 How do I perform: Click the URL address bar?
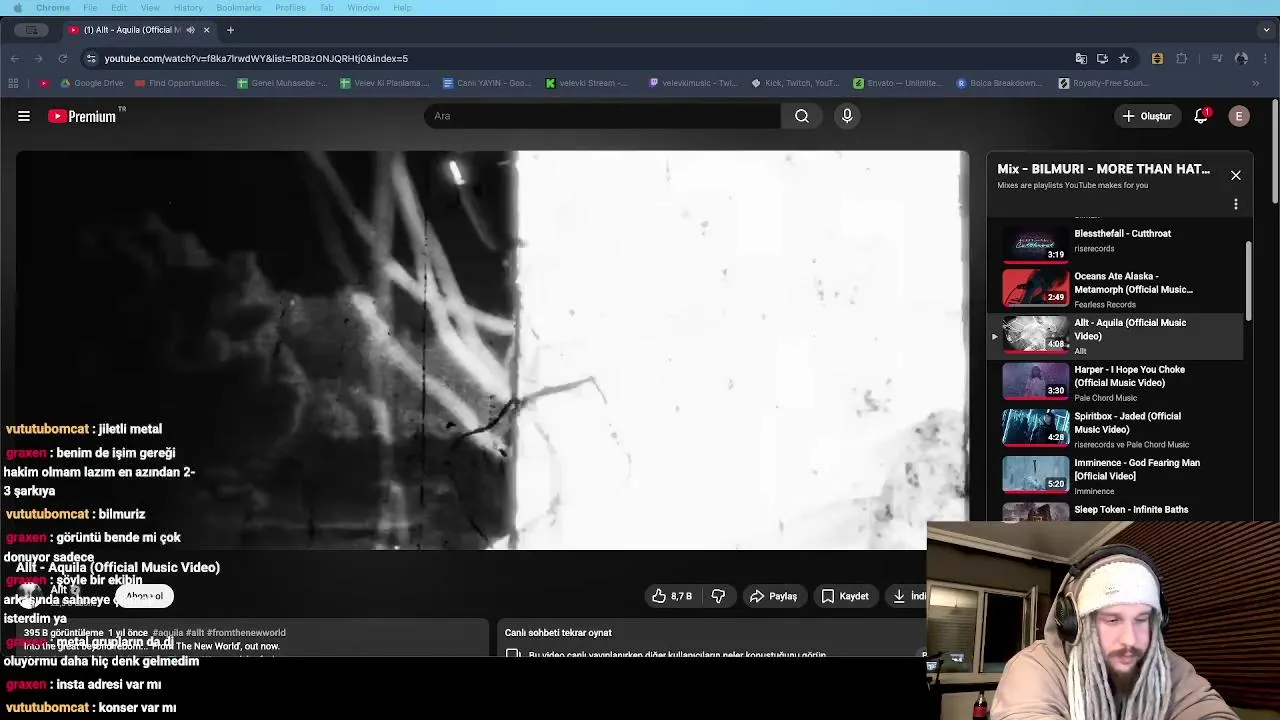coord(580,58)
